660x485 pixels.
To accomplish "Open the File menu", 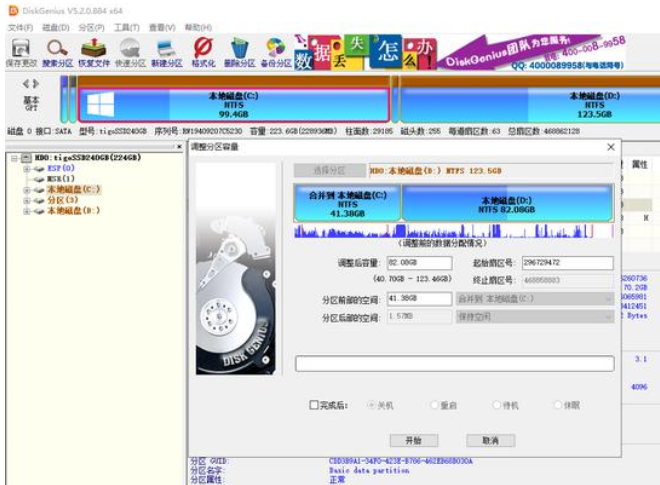I will pyautogui.click(x=20, y=27).
